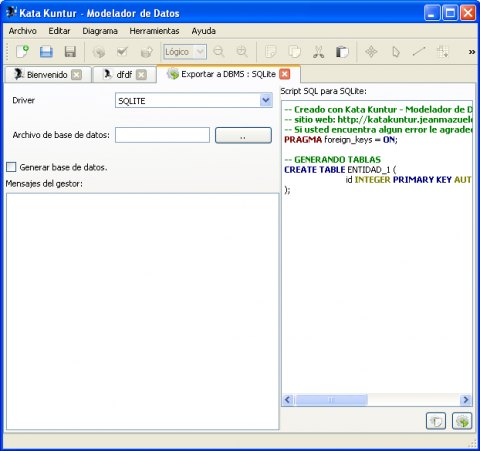Image resolution: width=480 pixels, height=451 pixels.
Task: Open the Ayuda menu
Action: [203, 31]
